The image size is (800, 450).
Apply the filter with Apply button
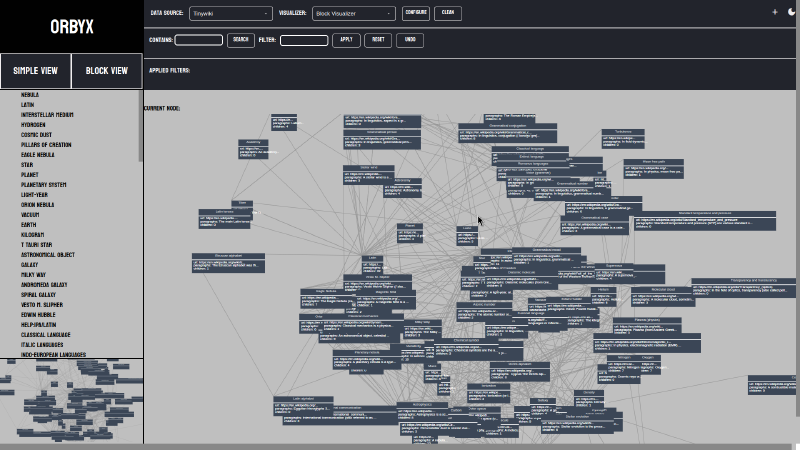pyautogui.click(x=346, y=40)
